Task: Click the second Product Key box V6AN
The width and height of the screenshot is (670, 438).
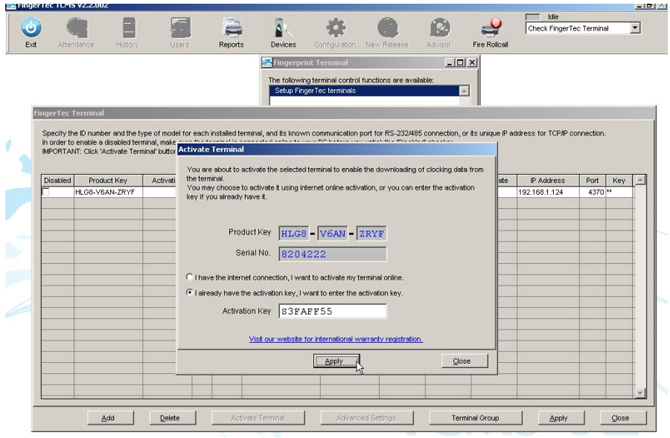Action: [x=332, y=233]
